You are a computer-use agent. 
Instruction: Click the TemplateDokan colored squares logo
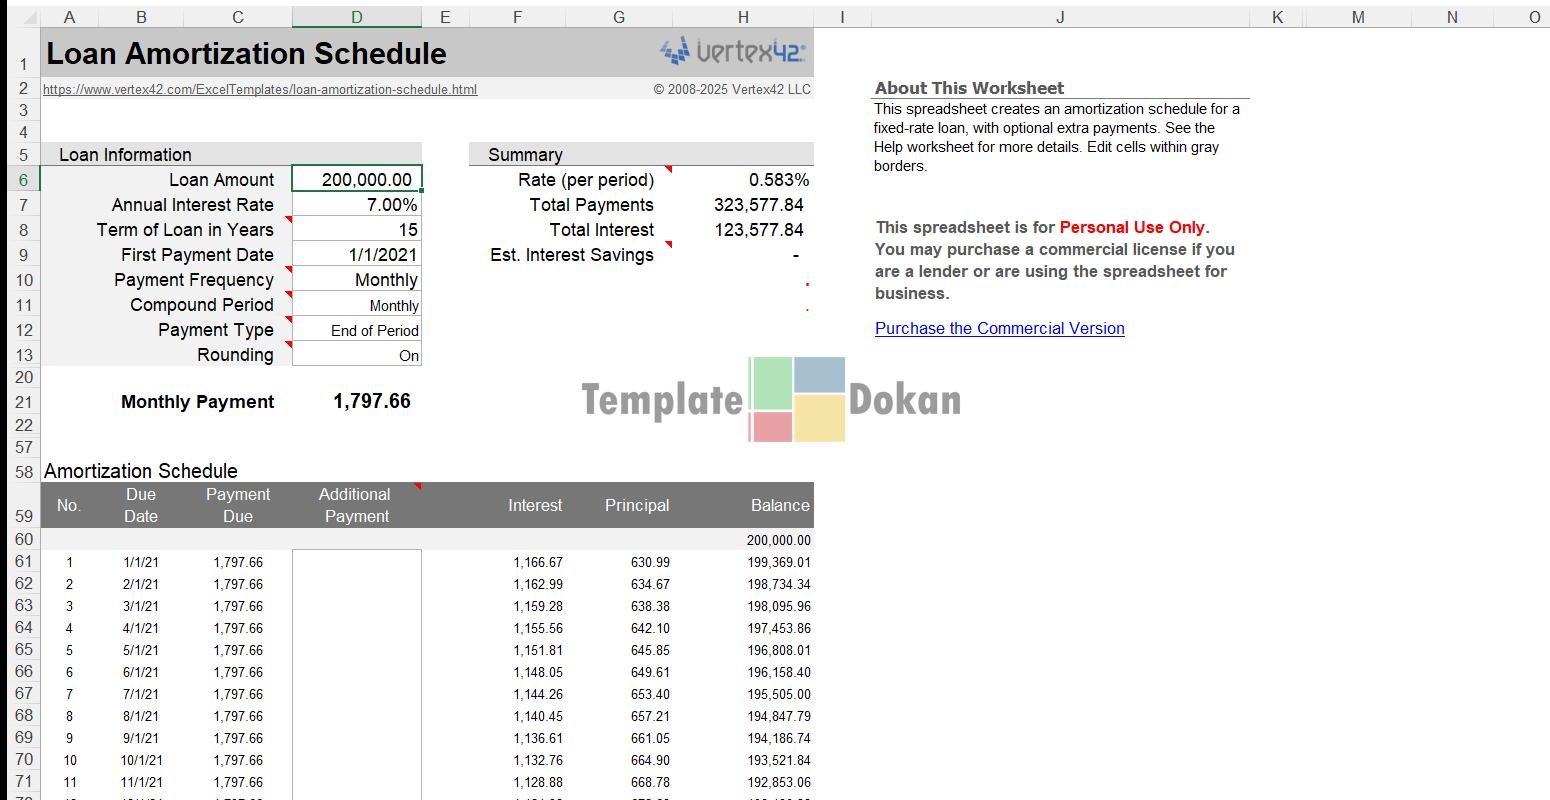point(797,399)
